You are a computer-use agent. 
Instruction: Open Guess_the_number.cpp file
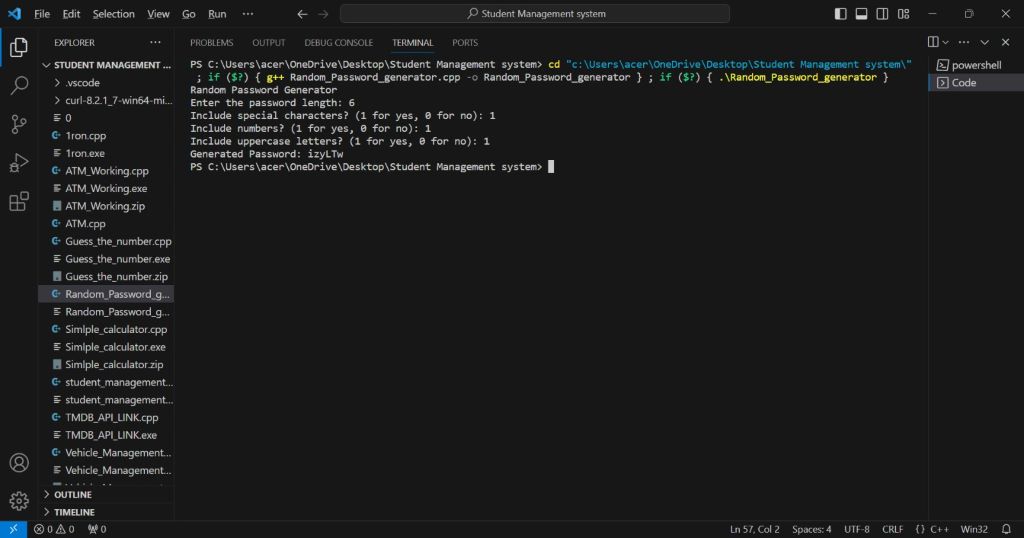click(x=108, y=242)
